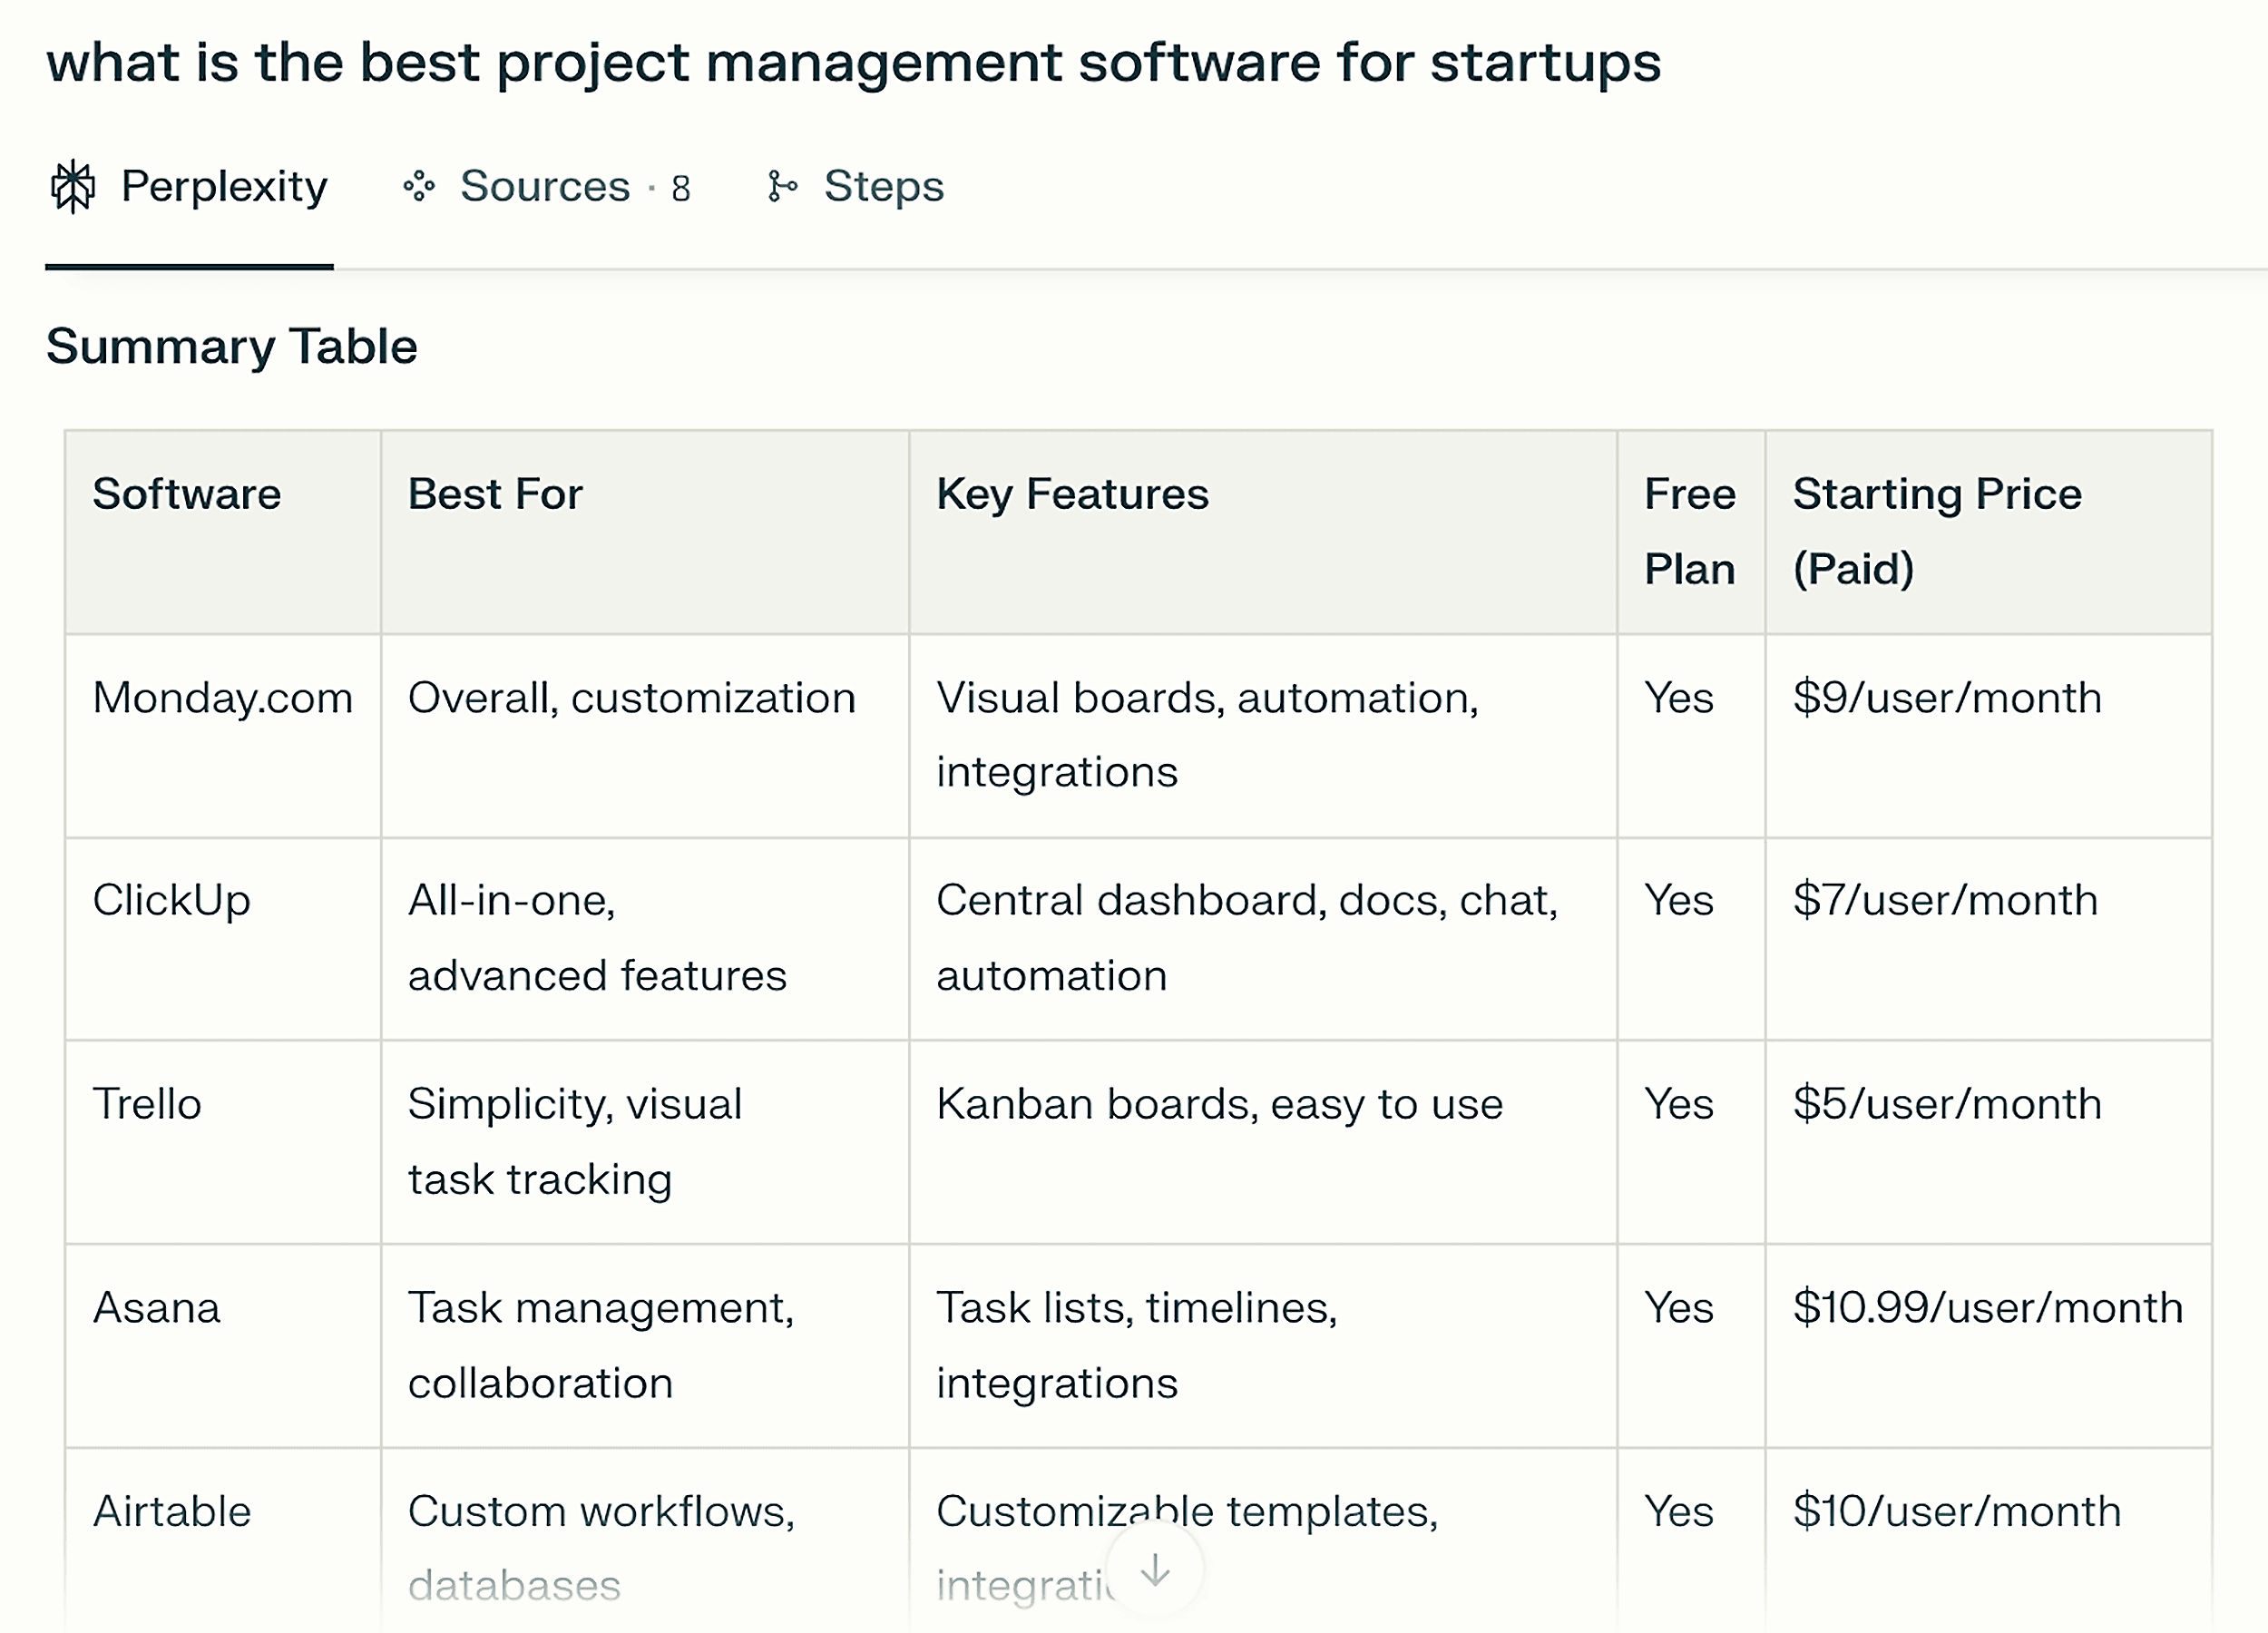
Task: Click the Free Plan column header
Action: click(1689, 531)
